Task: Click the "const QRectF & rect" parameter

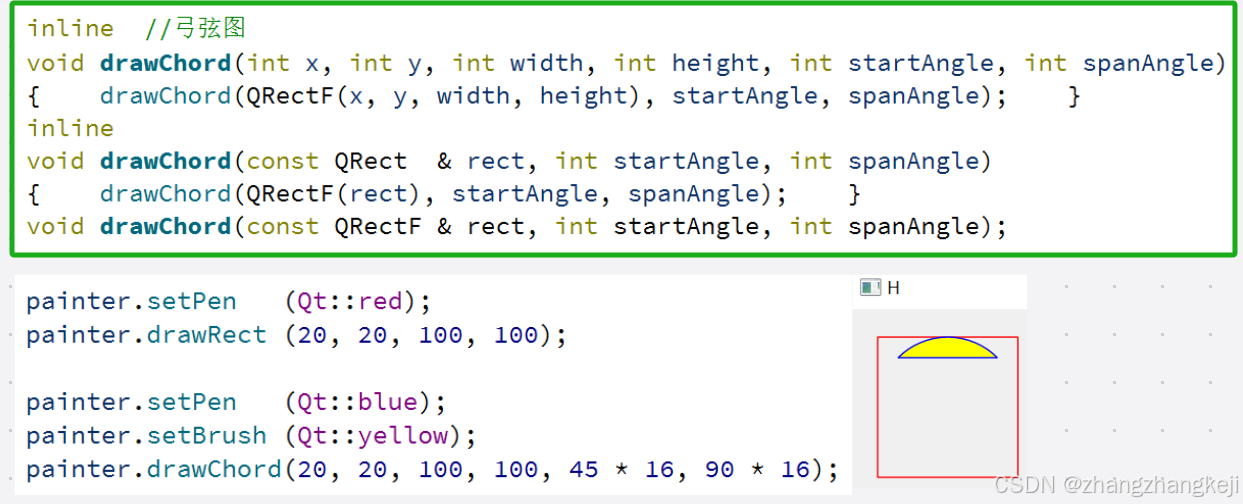Action: click(386, 226)
